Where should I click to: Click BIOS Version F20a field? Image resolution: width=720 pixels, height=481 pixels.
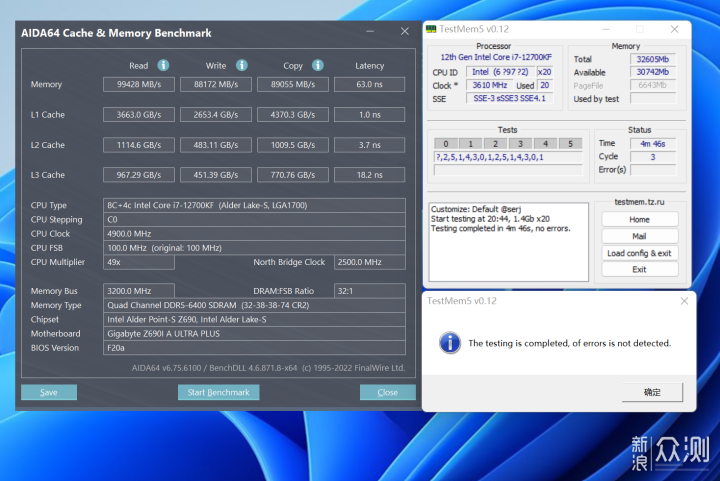254,348
